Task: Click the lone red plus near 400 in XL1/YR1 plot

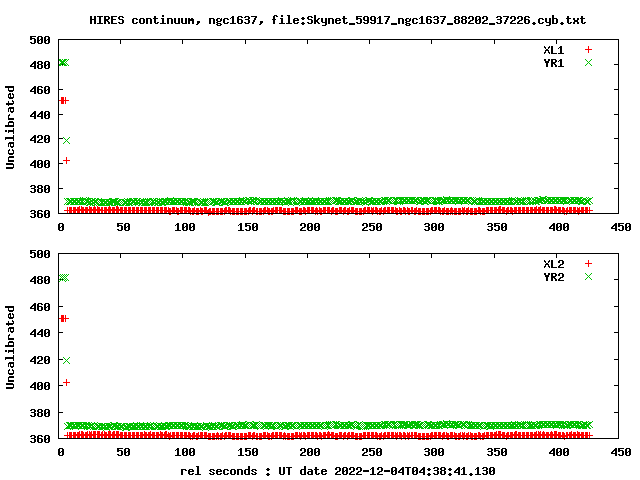Action: (67, 161)
